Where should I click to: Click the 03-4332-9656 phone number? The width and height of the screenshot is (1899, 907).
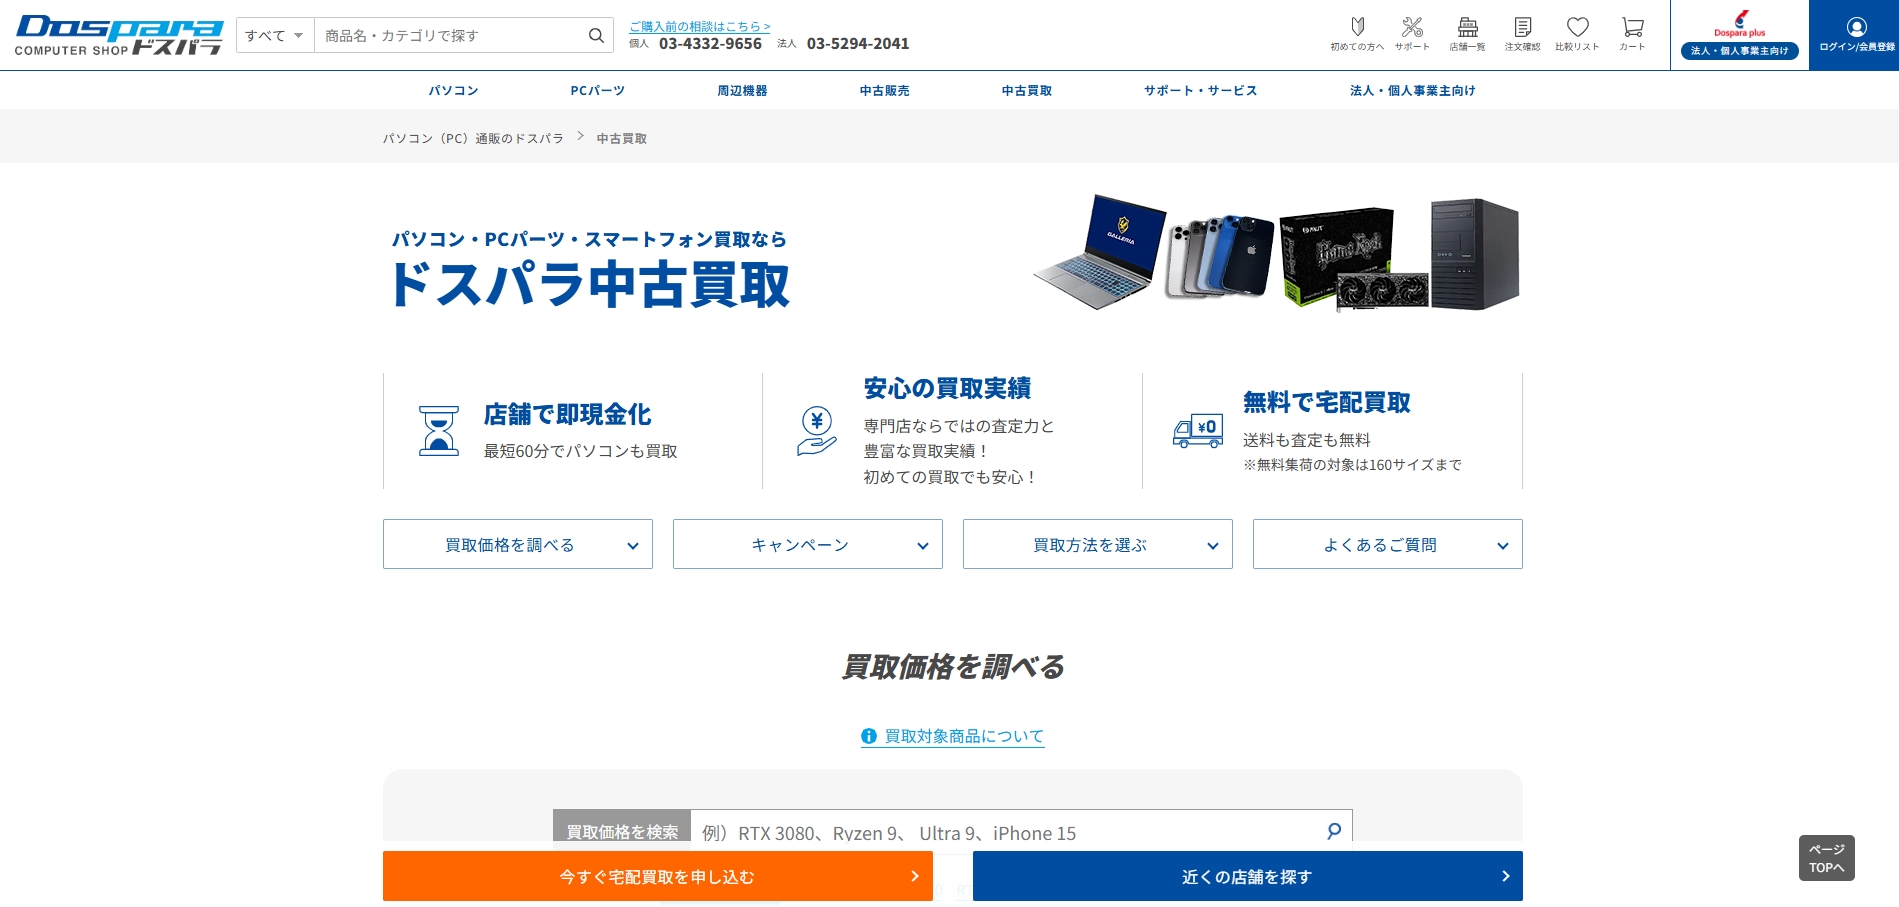click(710, 44)
